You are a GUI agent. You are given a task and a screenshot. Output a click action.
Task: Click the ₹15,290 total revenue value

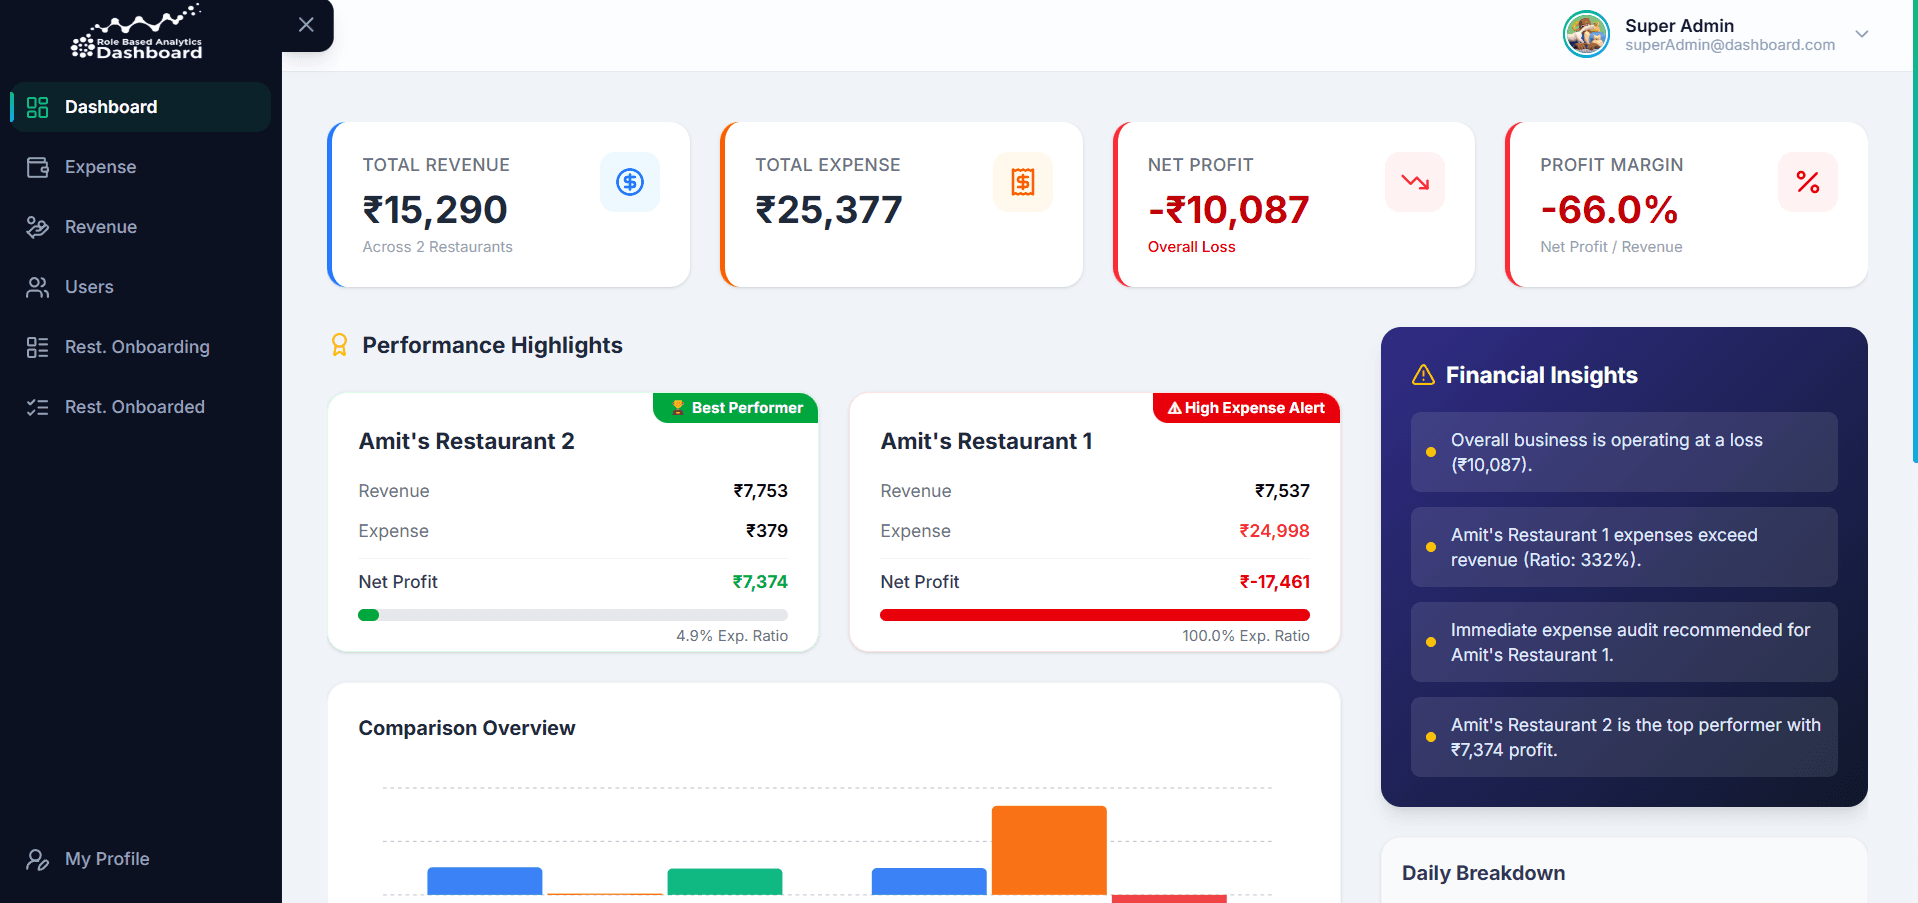(x=435, y=210)
